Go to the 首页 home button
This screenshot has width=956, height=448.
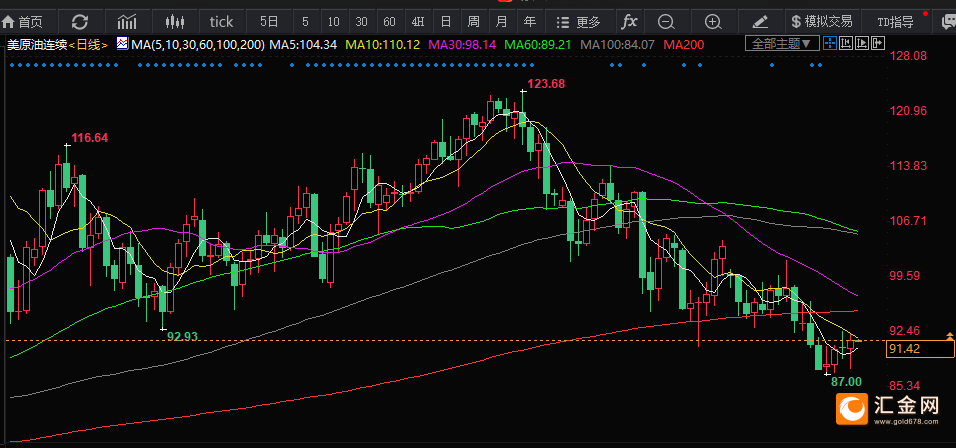click(x=22, y=22)
